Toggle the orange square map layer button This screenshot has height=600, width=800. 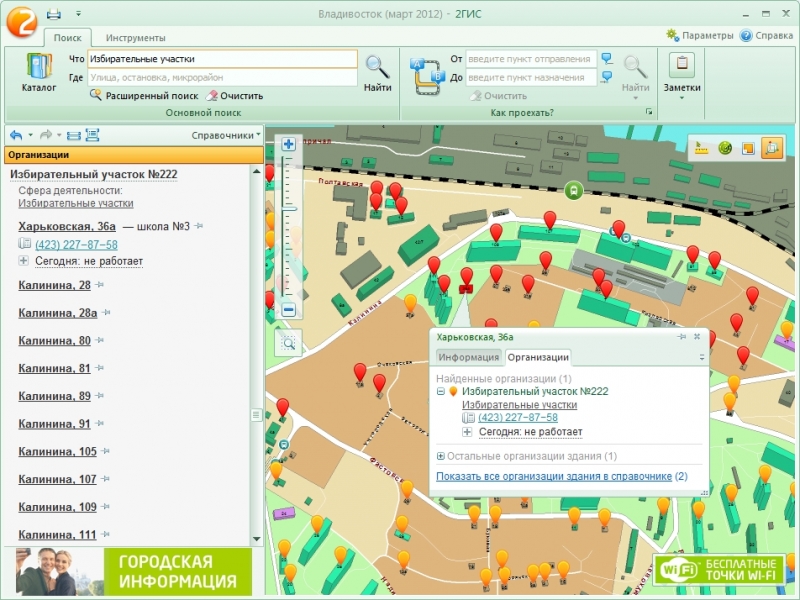[748, 148]
